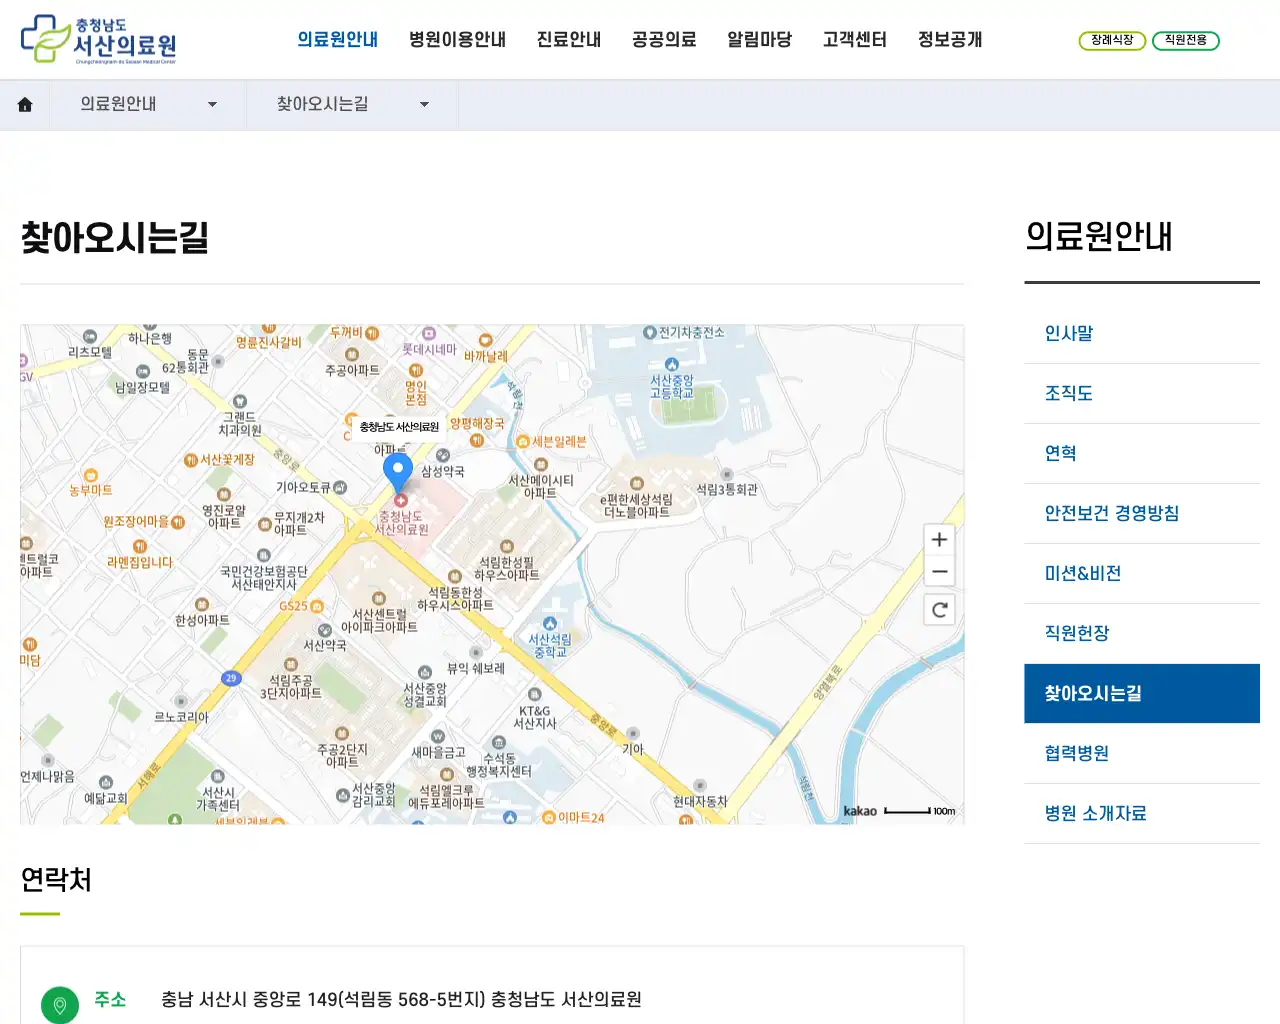Zoom in the Kakao map
The height and width of the screenshot is (1024, 1280).
click(x=939, y=540)
